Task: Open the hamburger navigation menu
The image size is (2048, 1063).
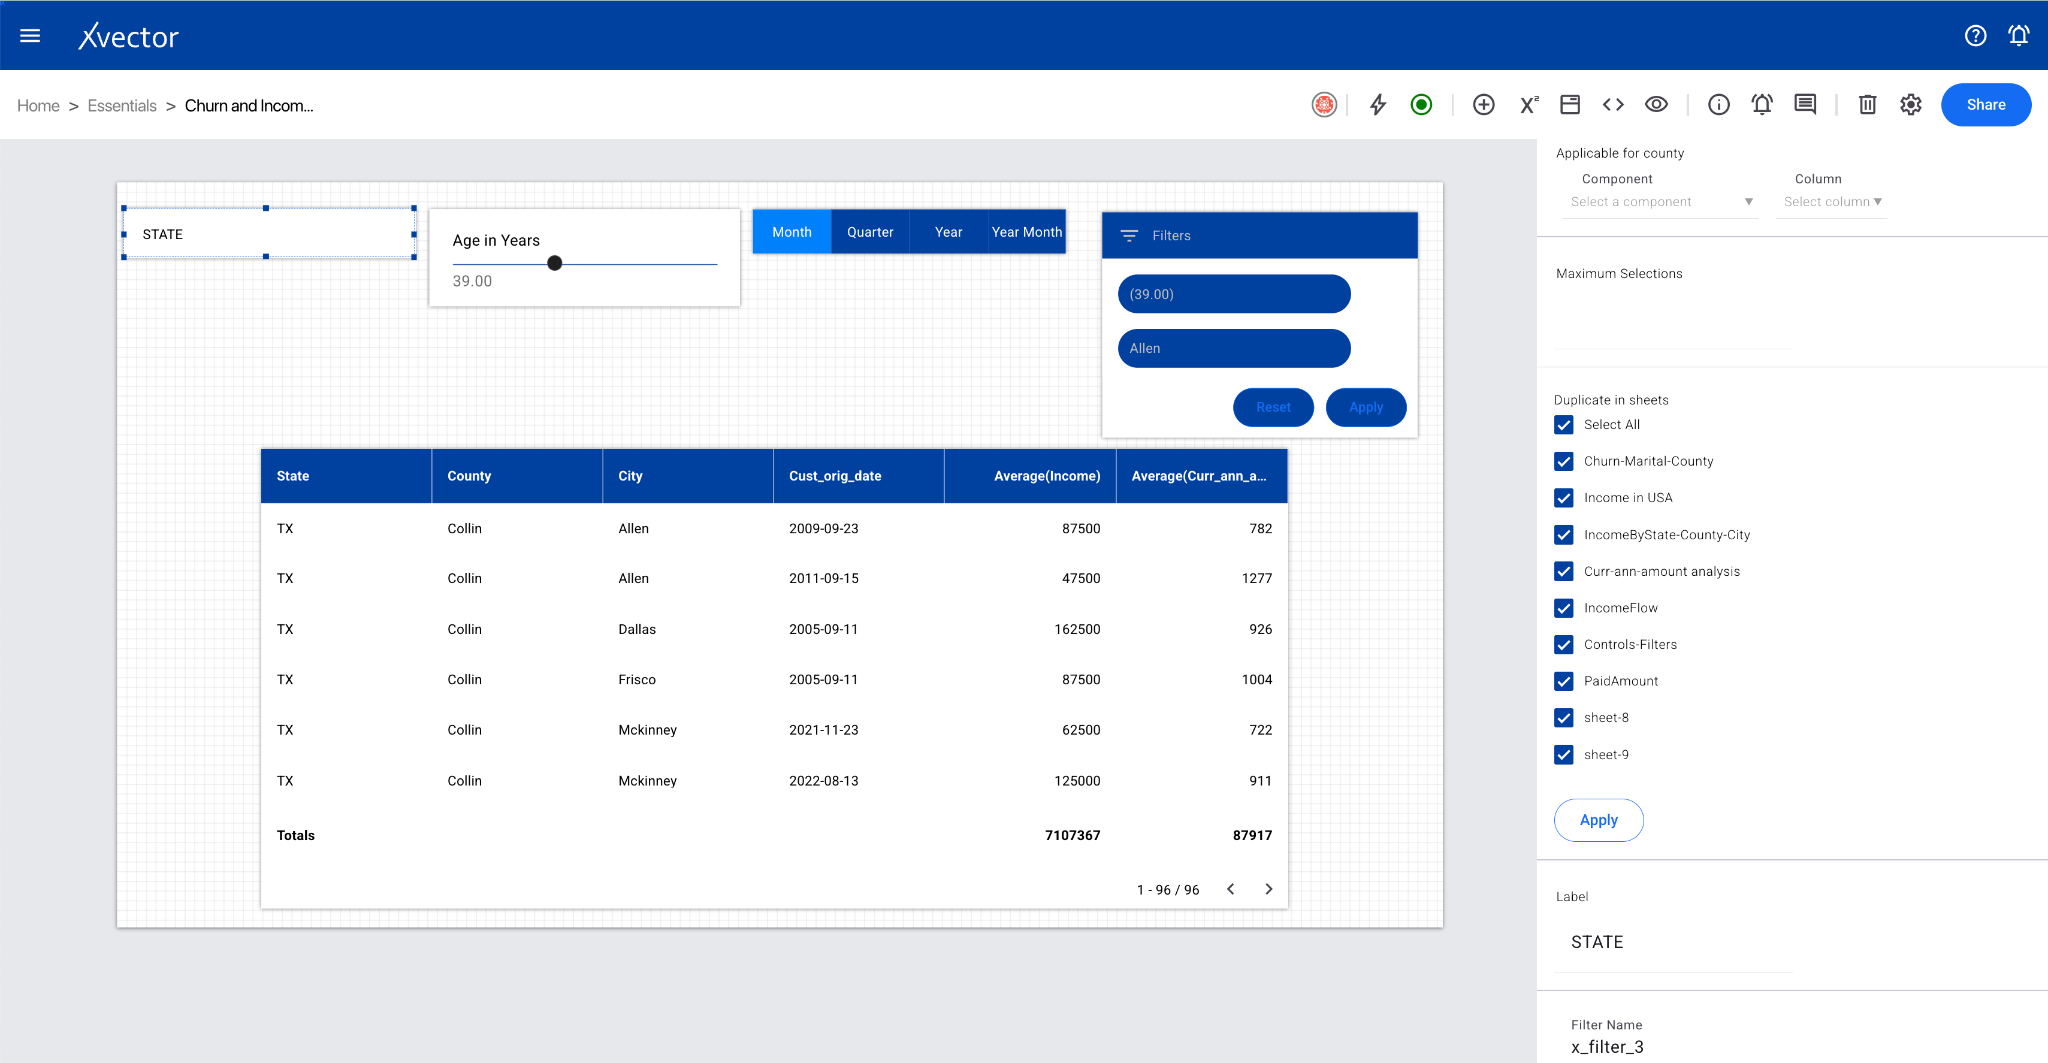Action: (x=30, y=36)
